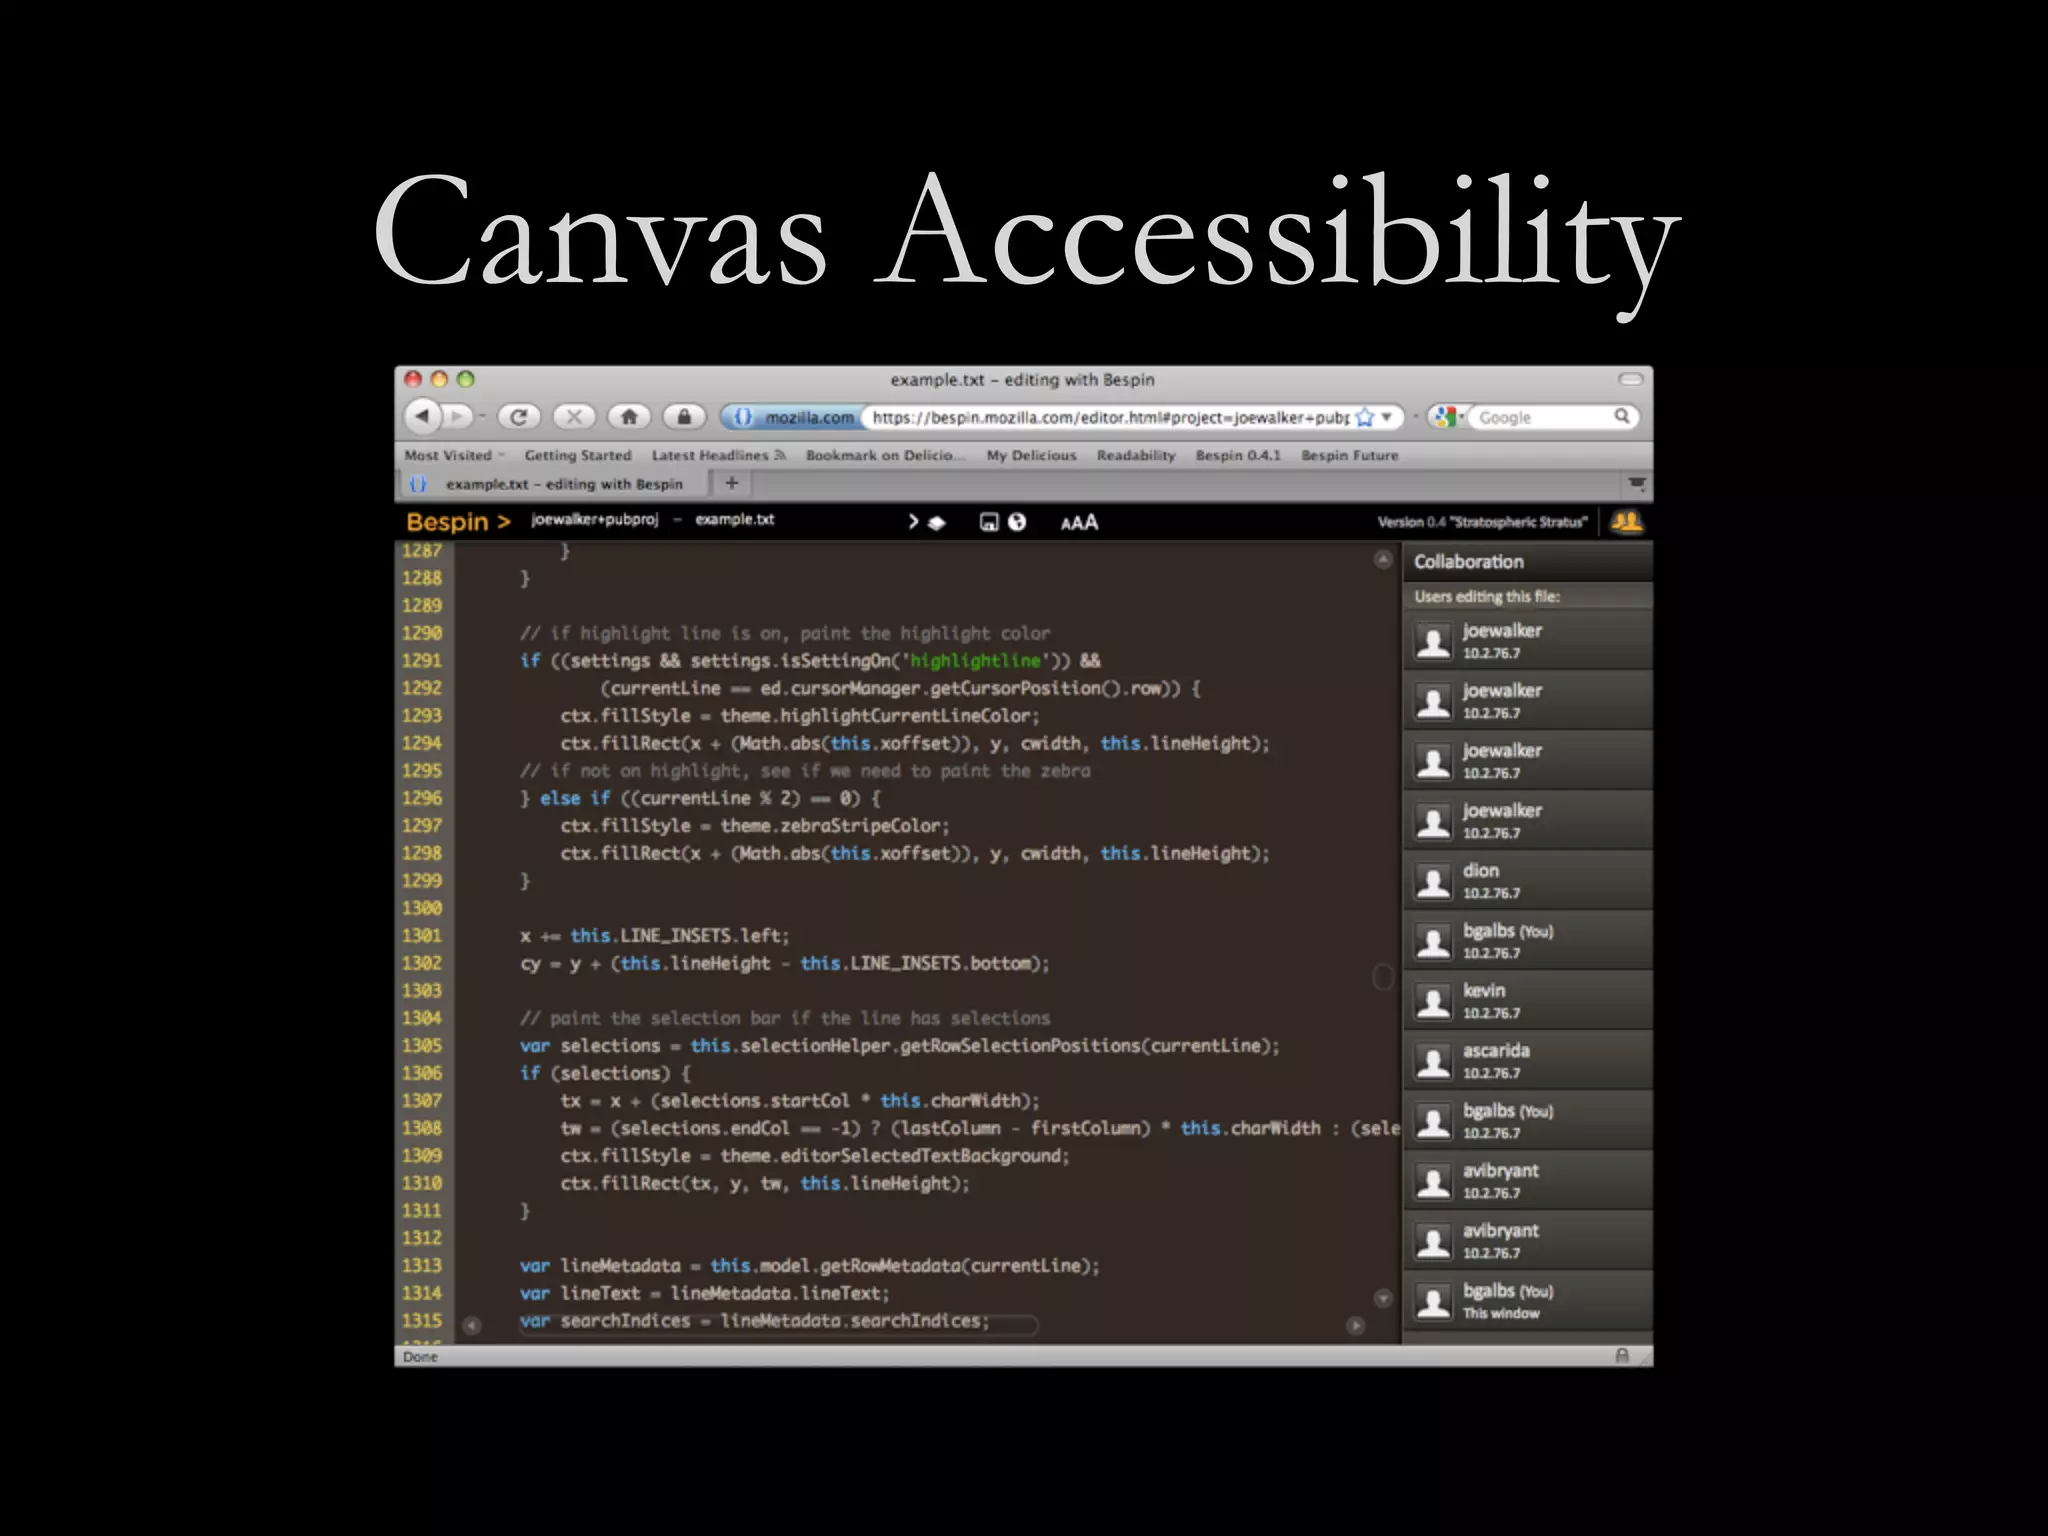Image resolution: width=2048 pixels, height=1536 pixels.
Task: Click the Bespin logo in the header
Action: pos(458,522)
